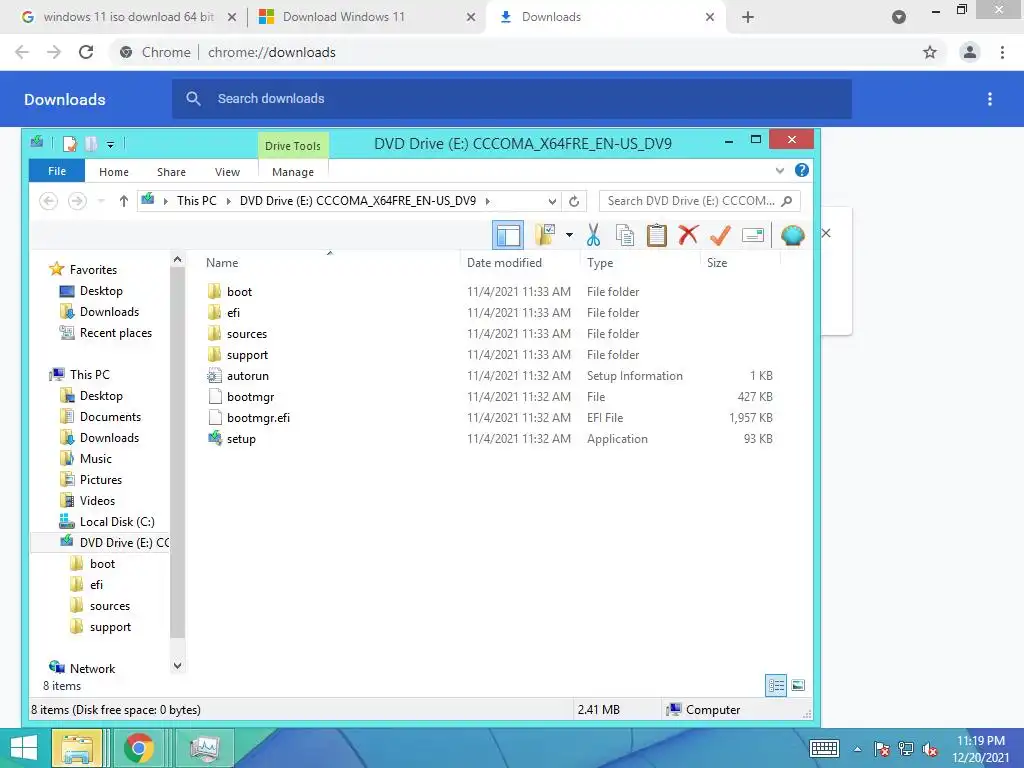This screenshot has width=1024, height=768.
Task: Click the Refresh icon beside address bar
Action: point(574,201)
